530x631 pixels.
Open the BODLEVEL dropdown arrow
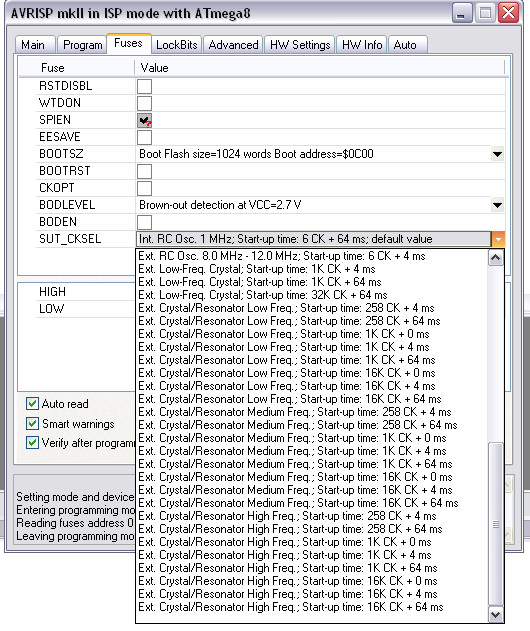[497, 205]
